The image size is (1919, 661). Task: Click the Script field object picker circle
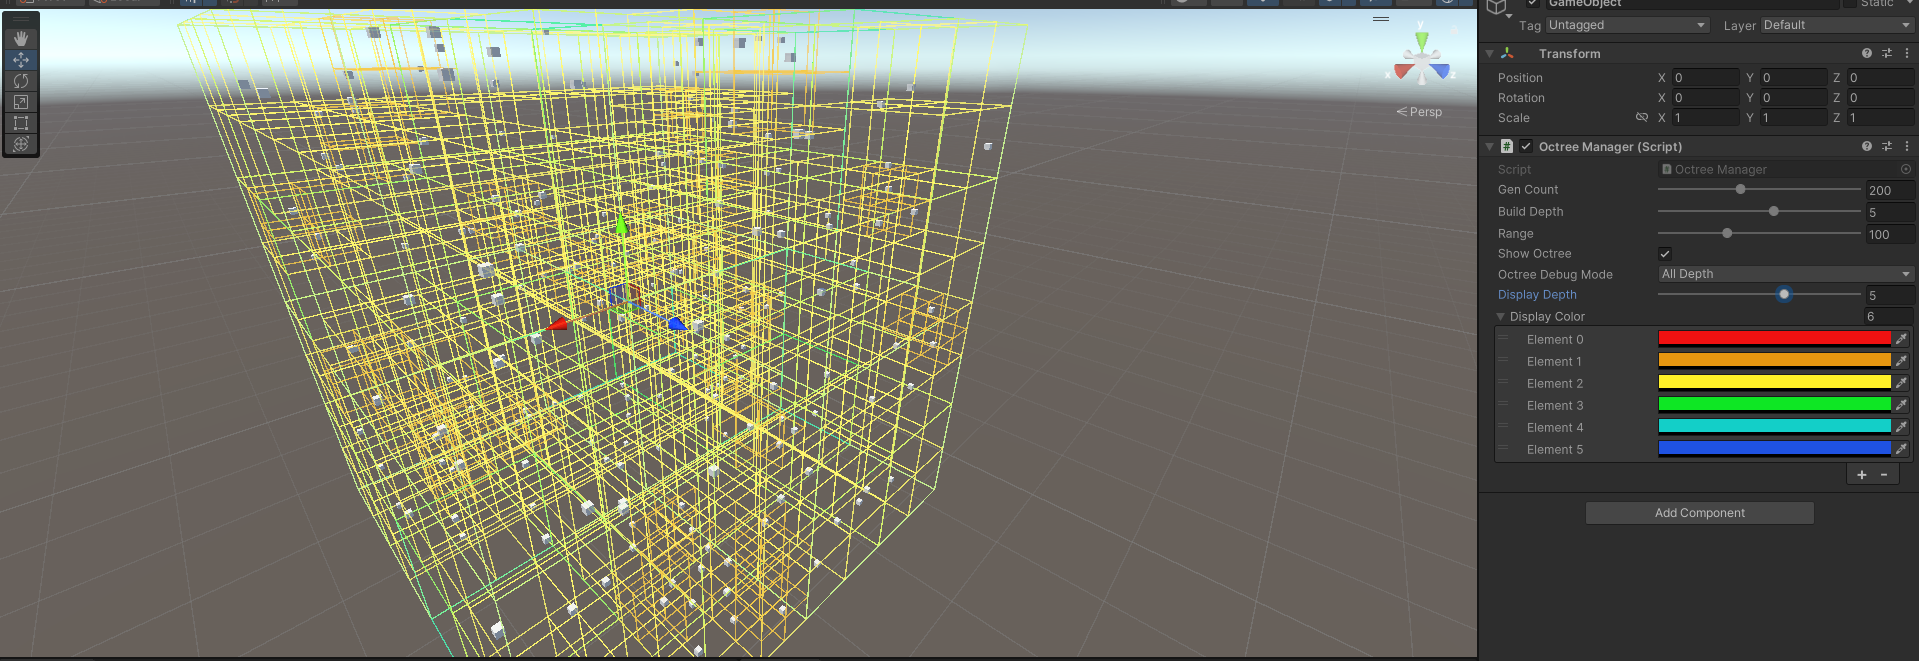coord(1905,169)
